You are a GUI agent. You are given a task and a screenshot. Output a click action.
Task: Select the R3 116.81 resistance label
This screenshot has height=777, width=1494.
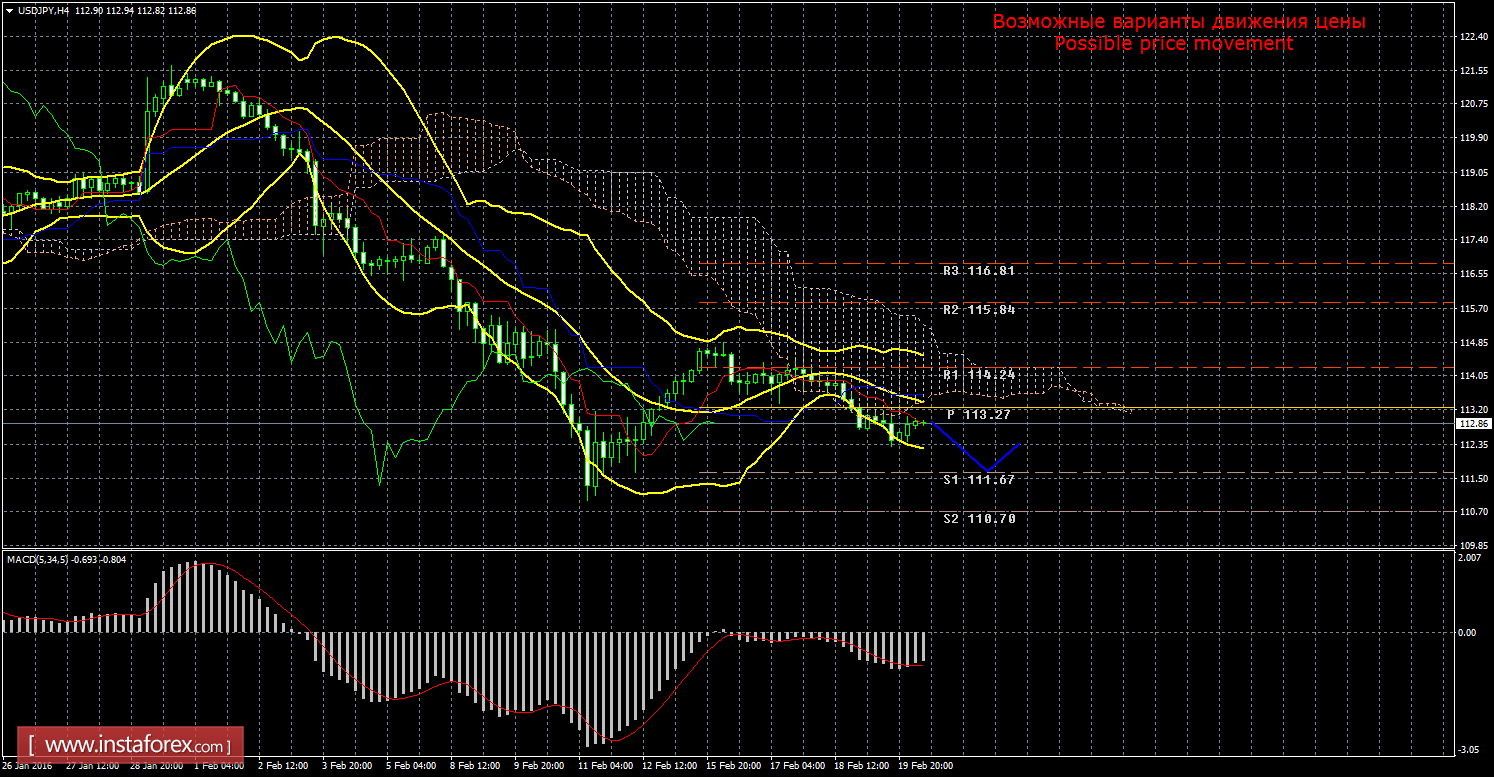[979, 271]
